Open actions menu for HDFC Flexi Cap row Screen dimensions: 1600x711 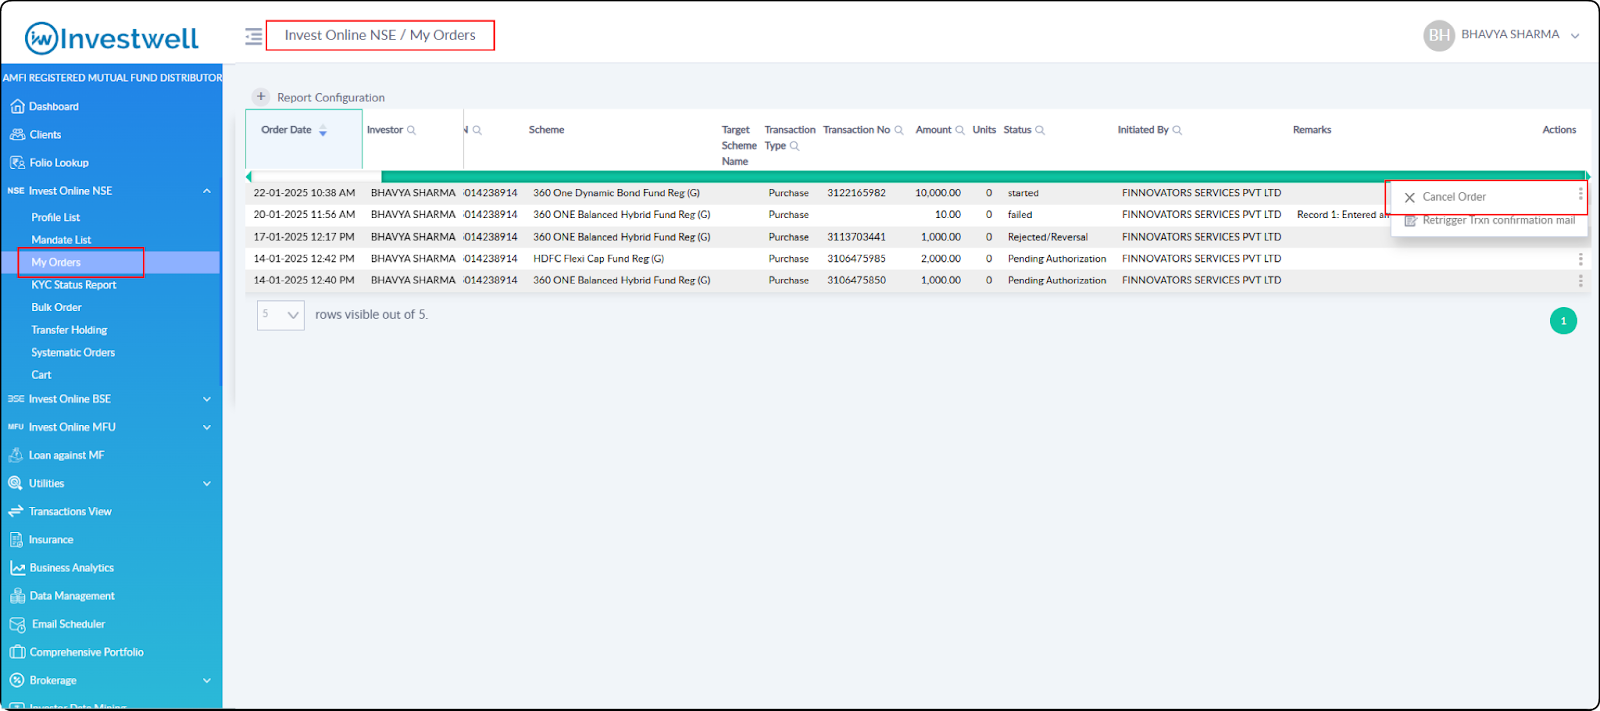point(1580,259)
